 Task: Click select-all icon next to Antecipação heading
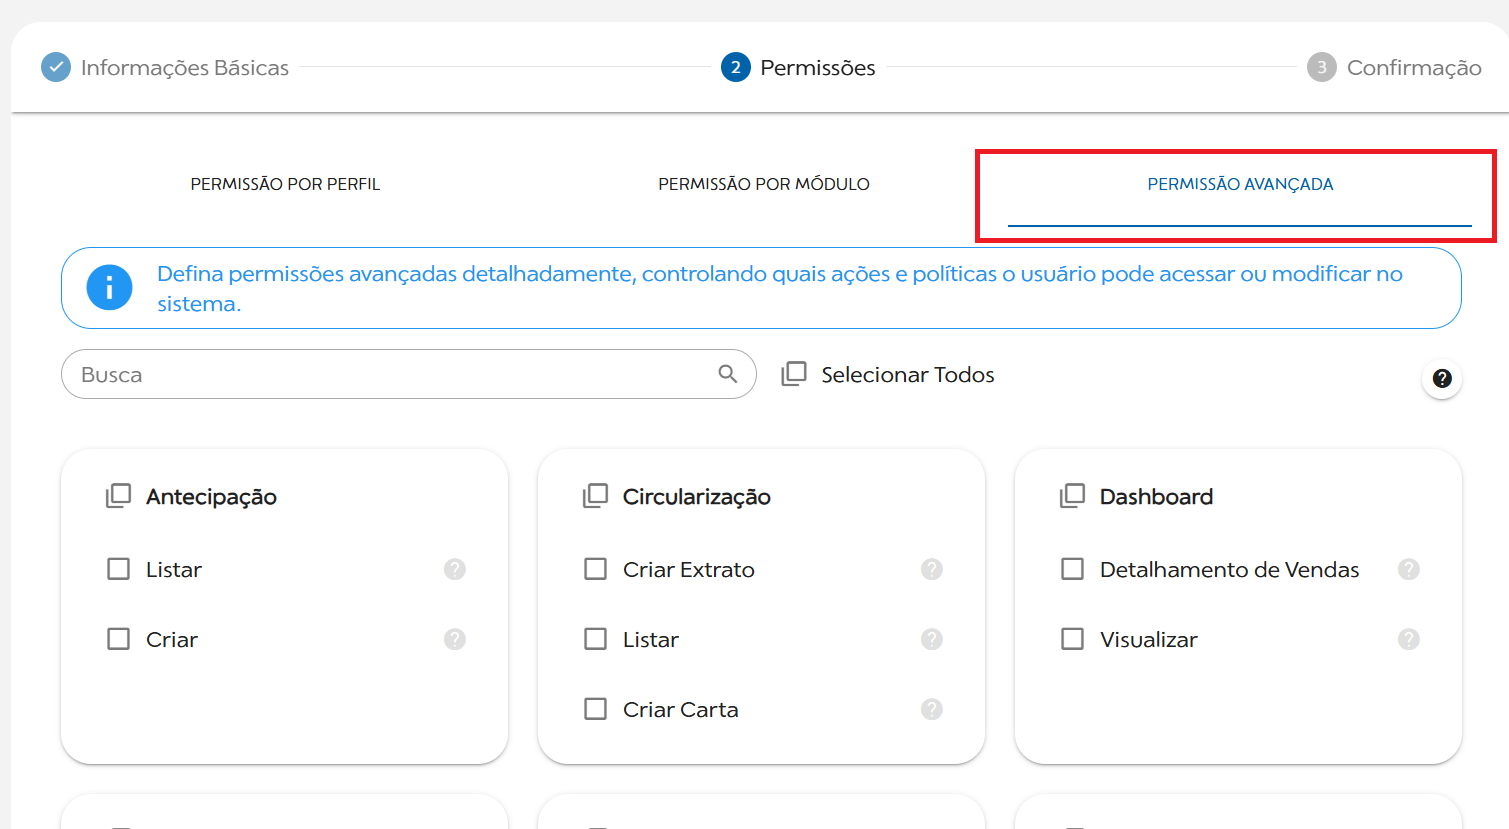click(119, 496)
